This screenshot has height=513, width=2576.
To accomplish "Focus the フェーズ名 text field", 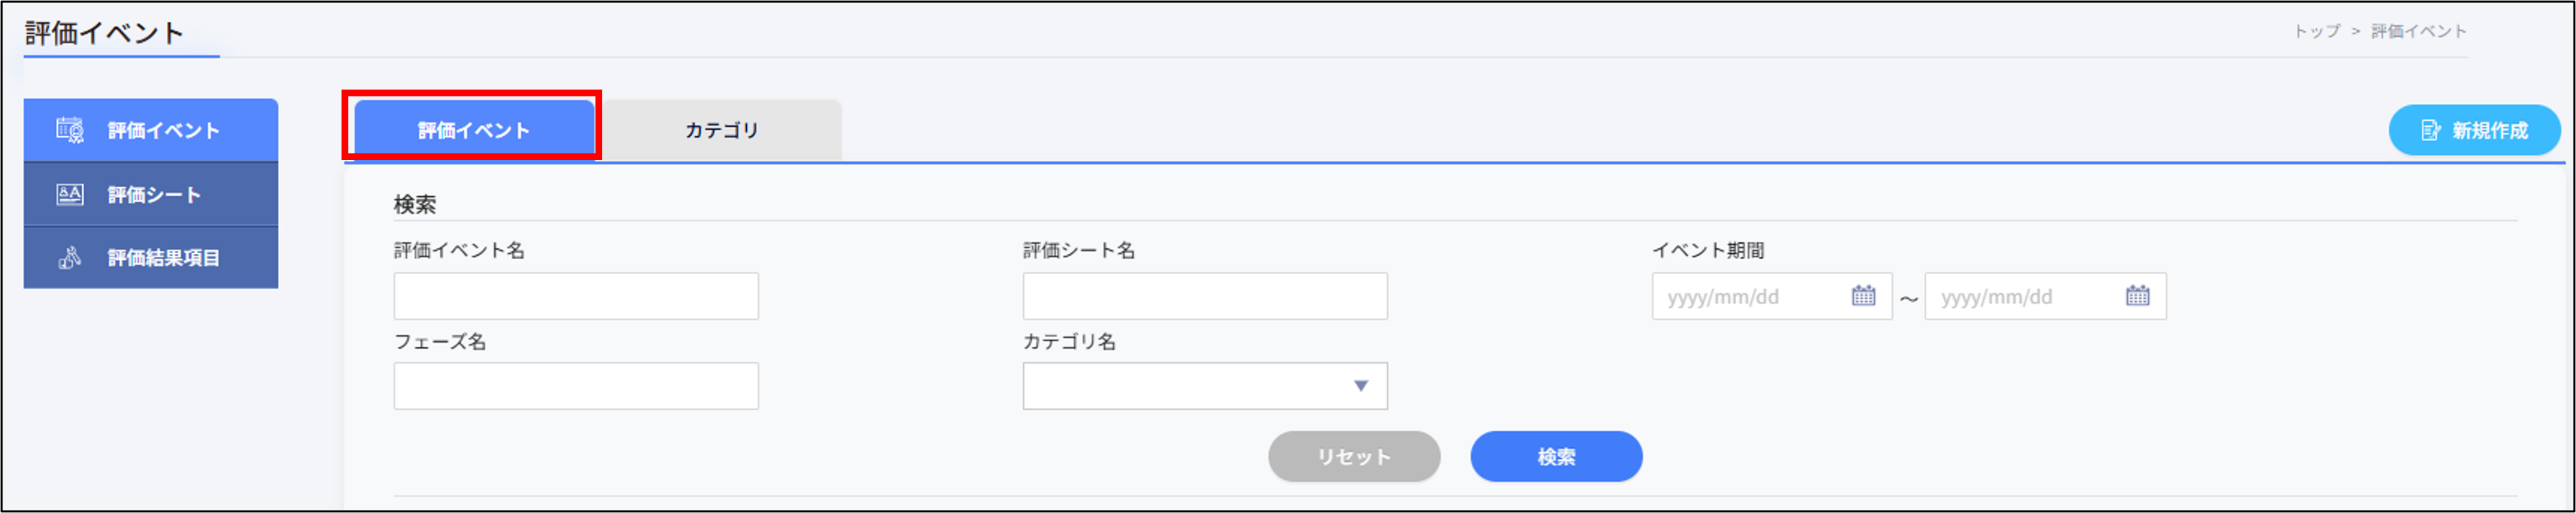I will click(x=575, y=385).
